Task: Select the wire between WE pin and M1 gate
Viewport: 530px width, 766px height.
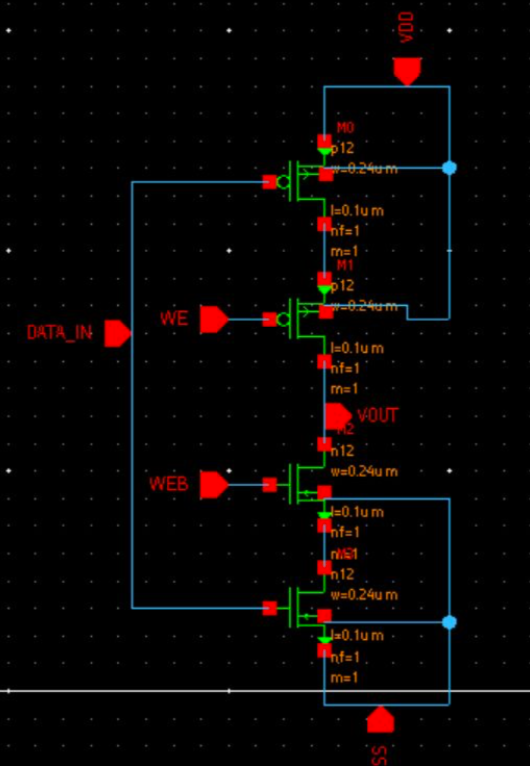Action: tap(246, 319)
